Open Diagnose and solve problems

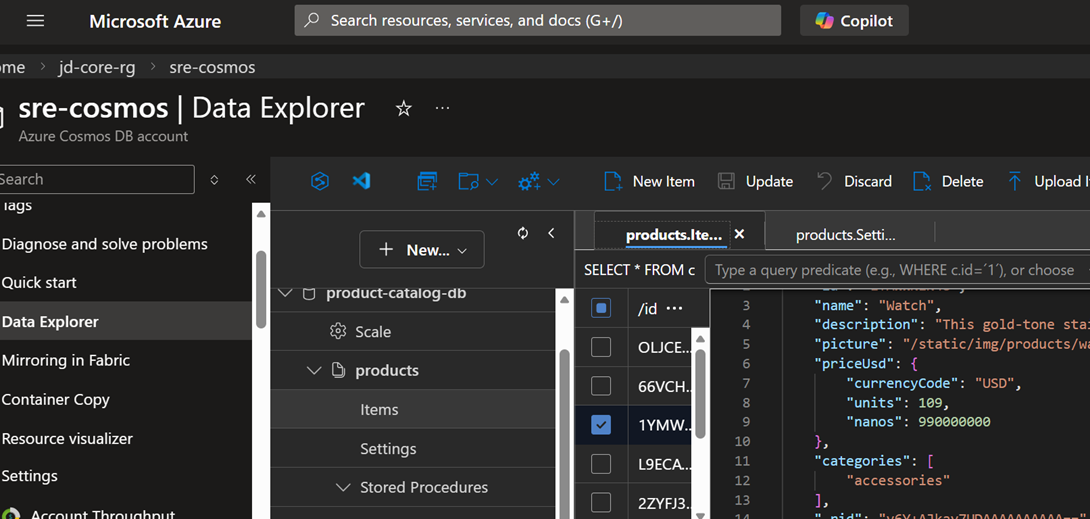104,244
